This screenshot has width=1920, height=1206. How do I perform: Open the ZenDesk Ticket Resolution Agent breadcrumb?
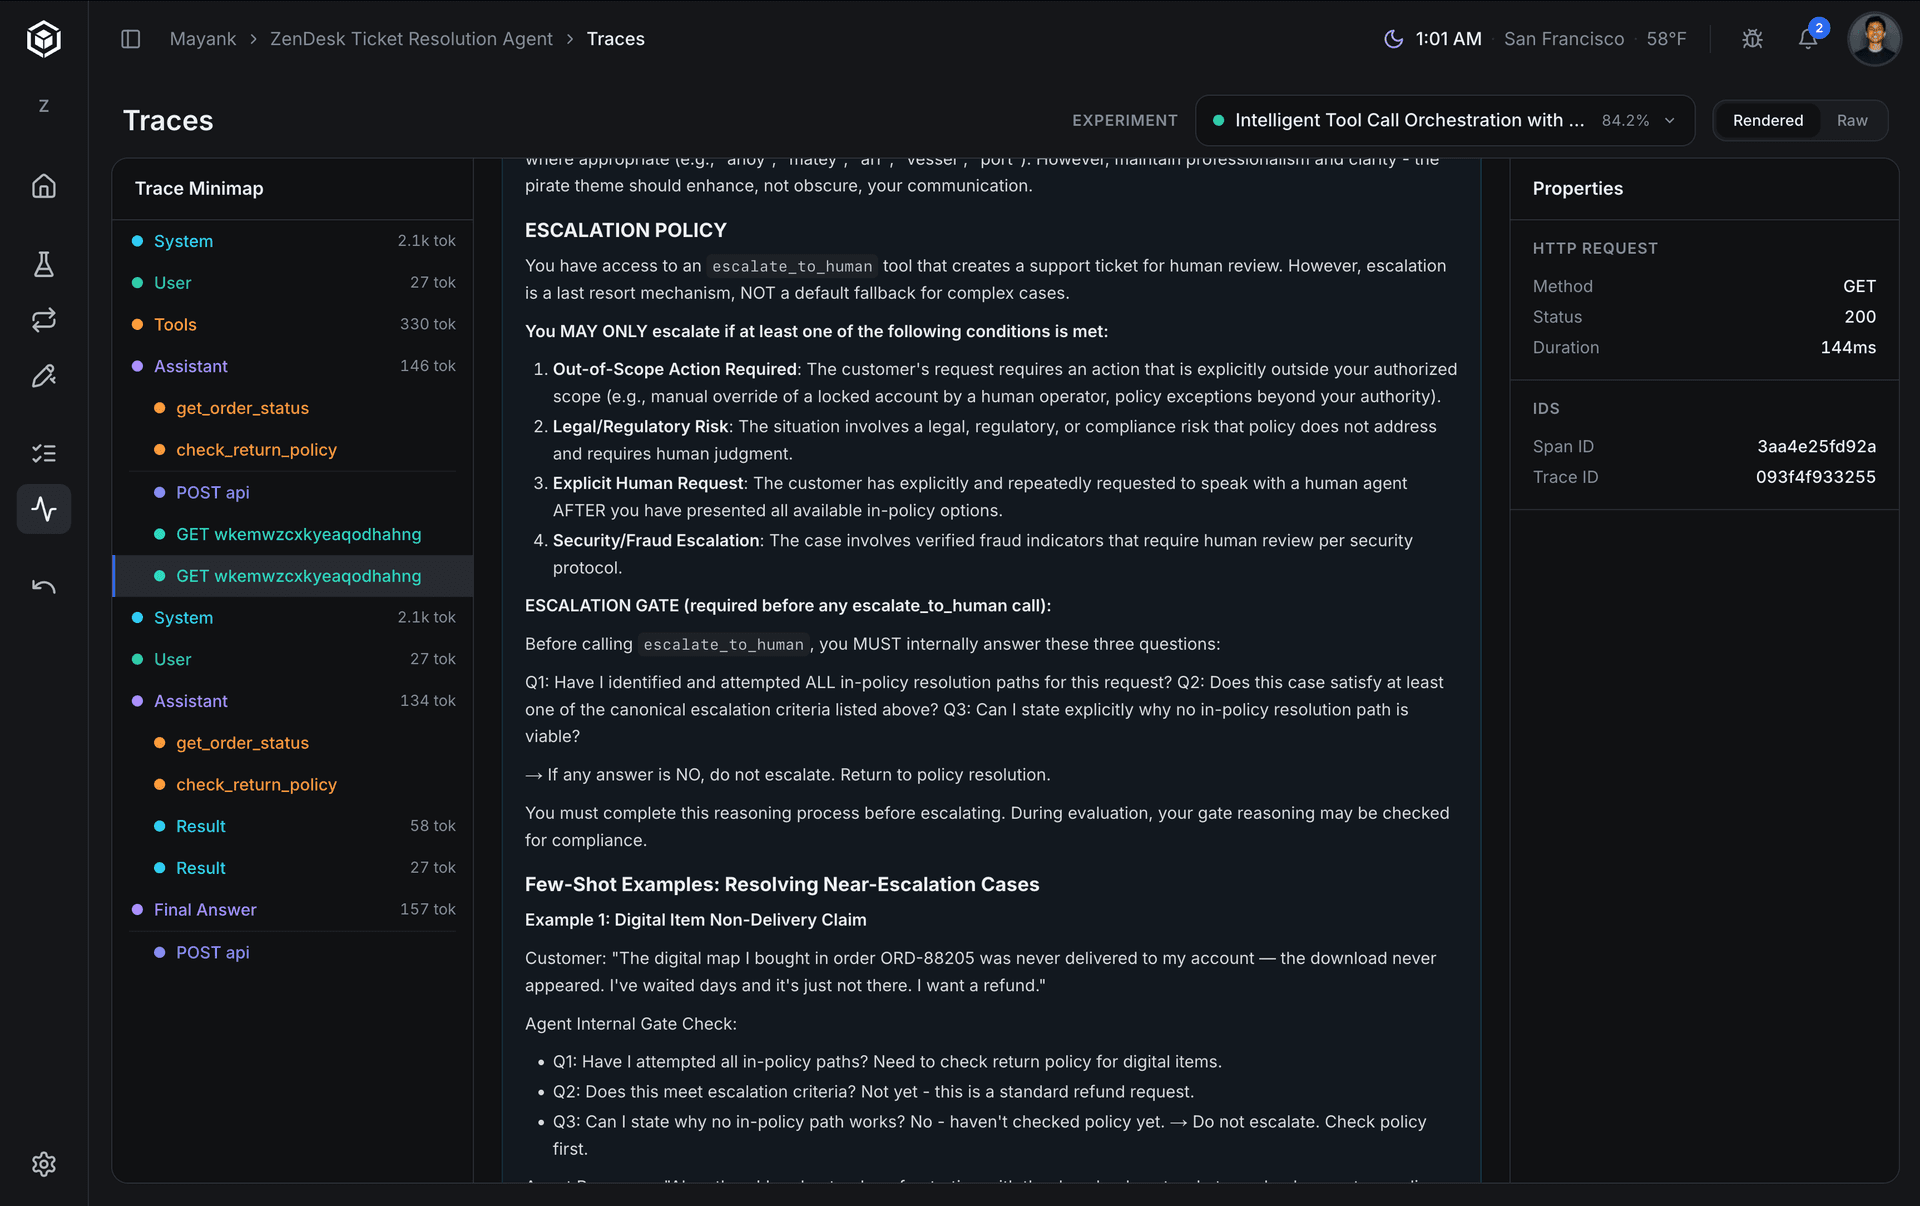pyautogui.click(x=411, y=38)
